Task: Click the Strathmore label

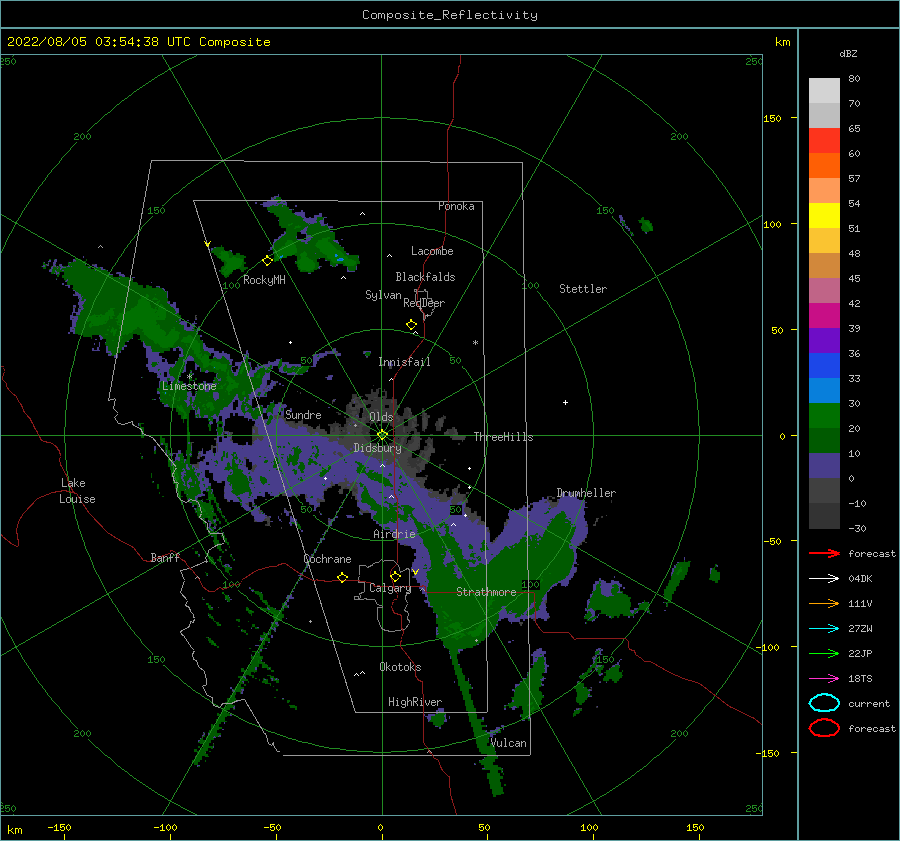Action: point(486,592)
